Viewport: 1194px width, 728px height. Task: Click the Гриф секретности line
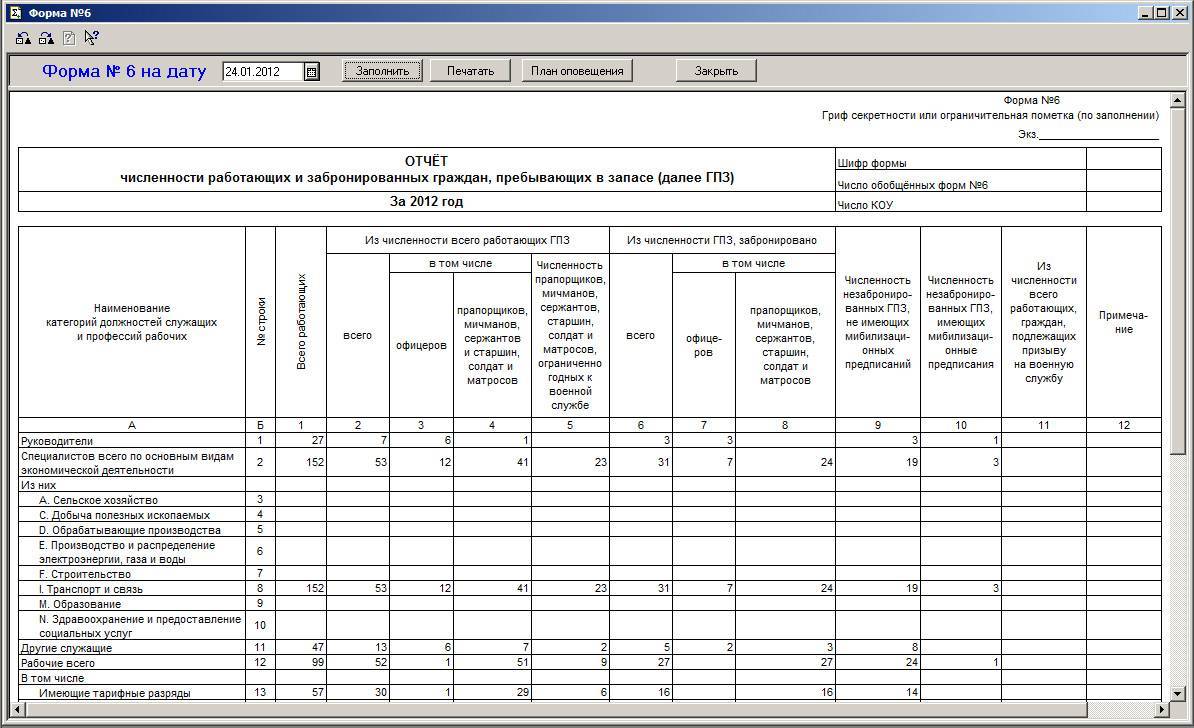click(990, 116)
